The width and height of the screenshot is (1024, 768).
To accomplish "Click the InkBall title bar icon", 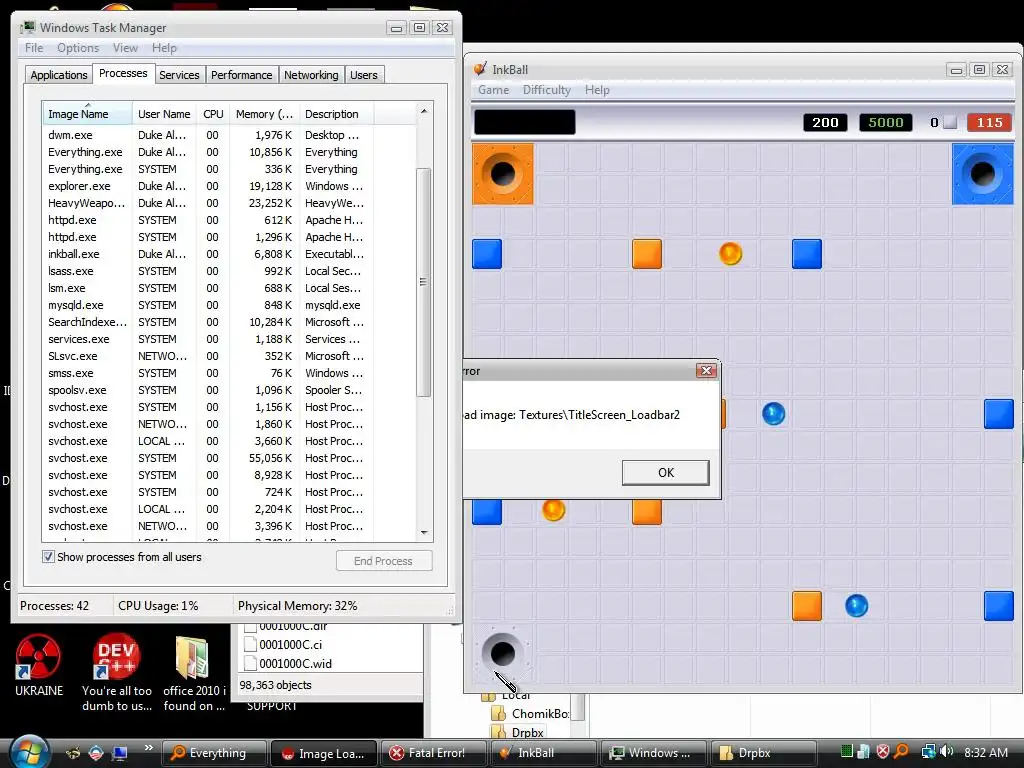I will (x=481, y=69).
